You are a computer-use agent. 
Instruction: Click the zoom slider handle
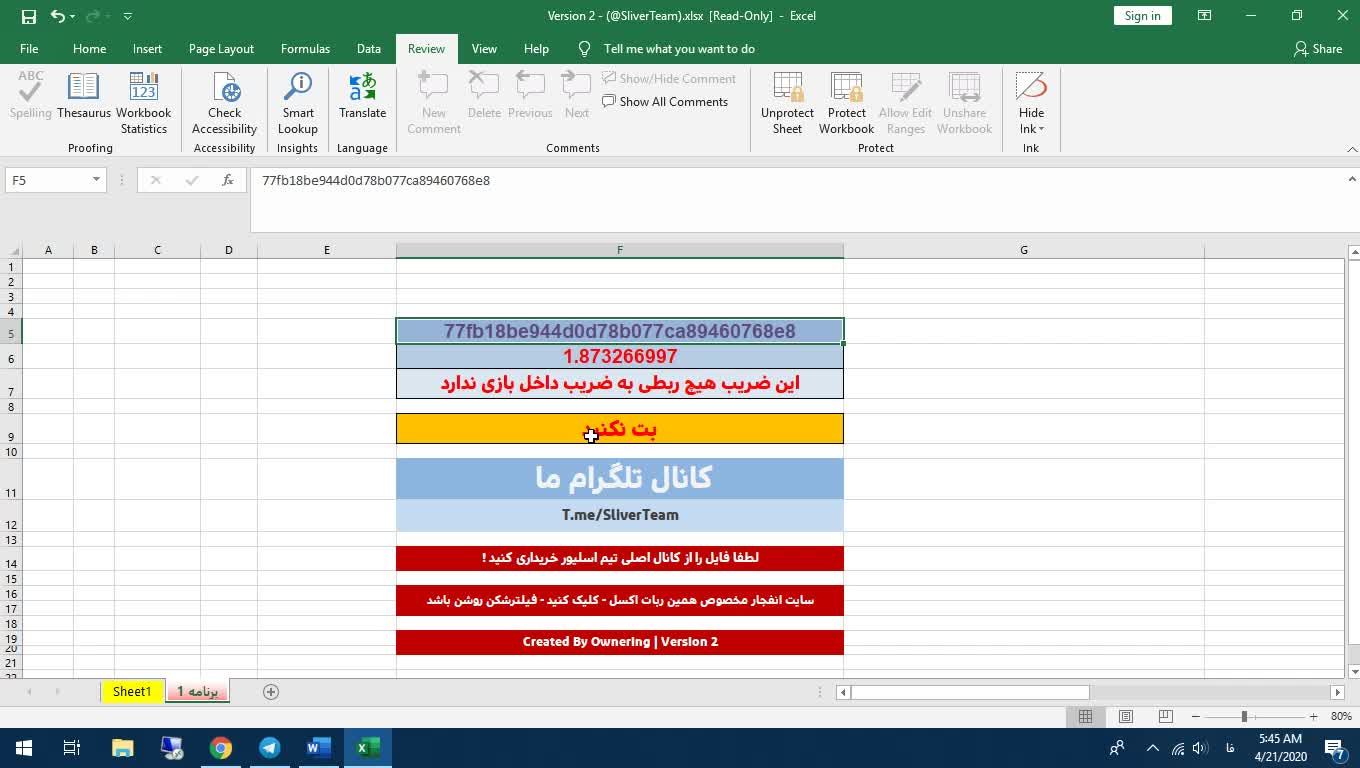tap(1244, 717)
